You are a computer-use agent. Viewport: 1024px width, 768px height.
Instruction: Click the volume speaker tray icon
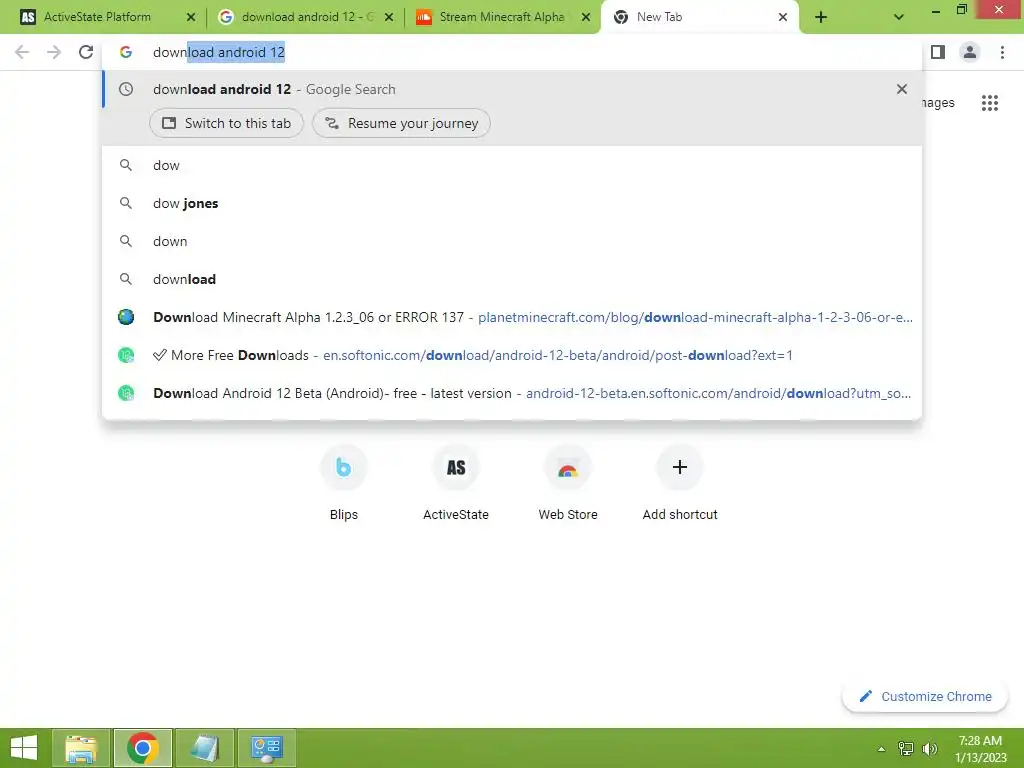930,749
